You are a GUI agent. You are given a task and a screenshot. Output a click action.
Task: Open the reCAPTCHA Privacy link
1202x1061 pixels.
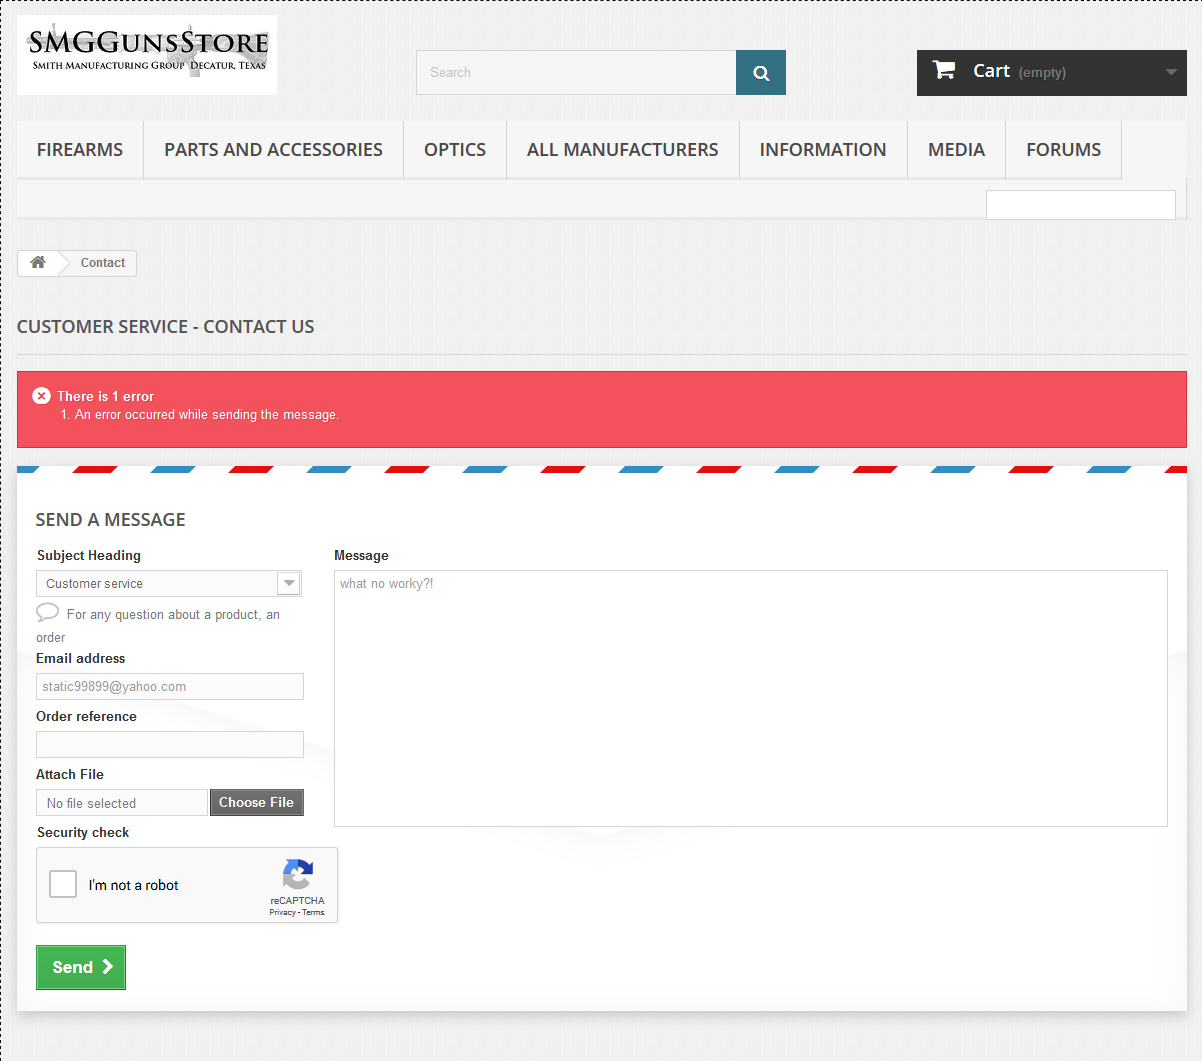pyautogui.click(x=282, y=912)
